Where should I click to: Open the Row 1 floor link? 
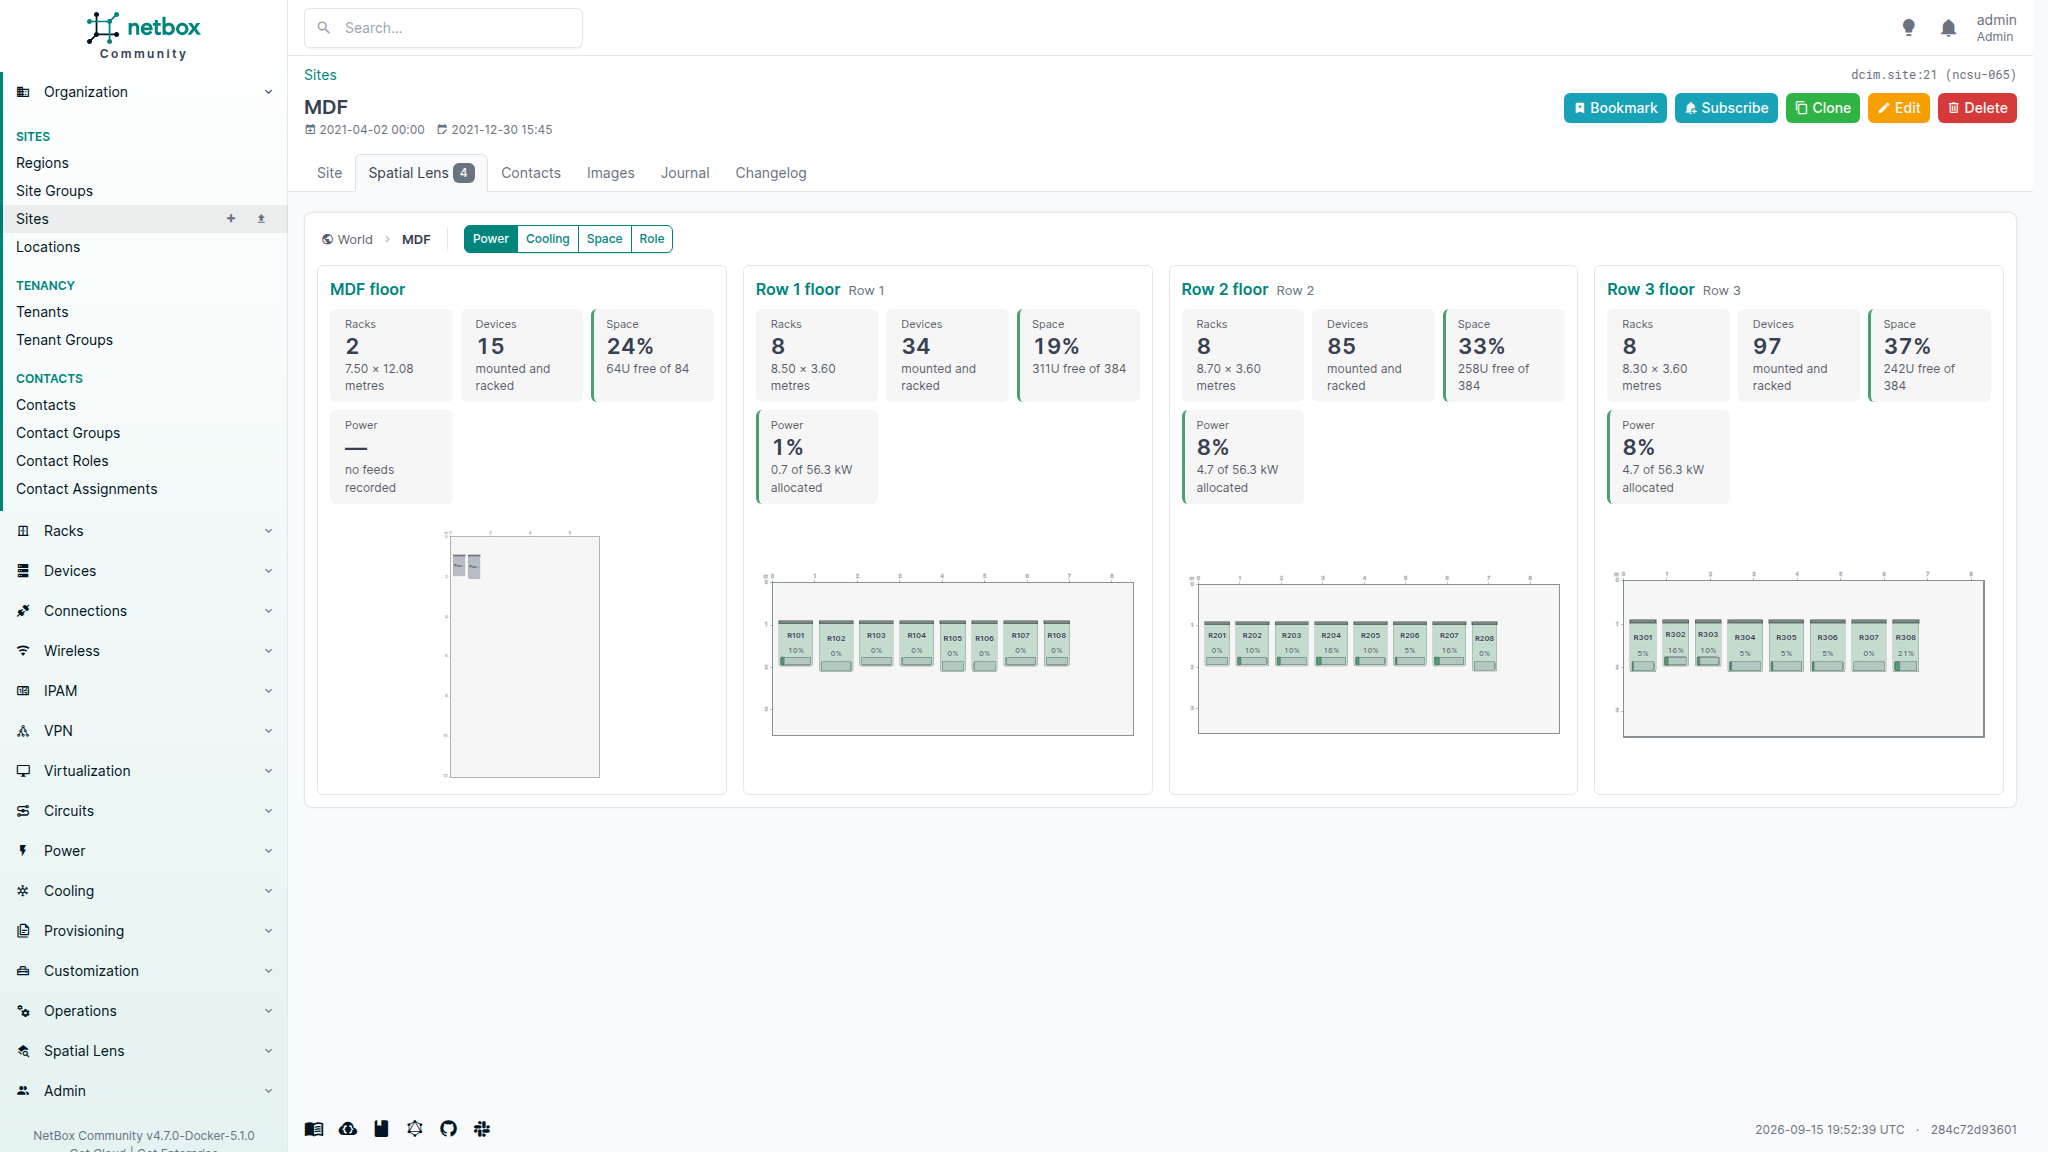click(797, 289)
